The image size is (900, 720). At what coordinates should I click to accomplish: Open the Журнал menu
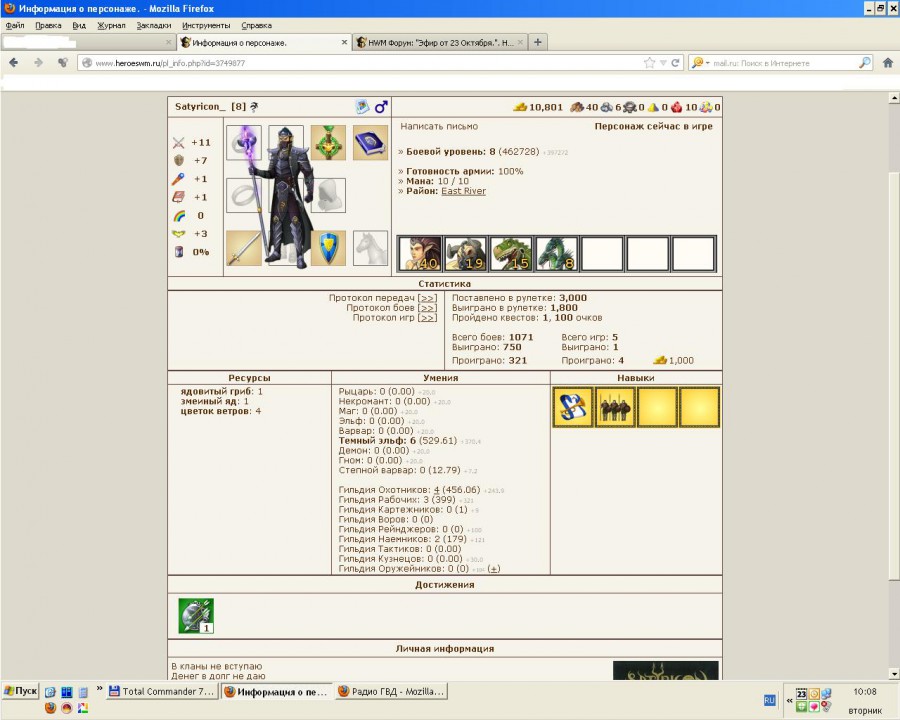point(111,25)
